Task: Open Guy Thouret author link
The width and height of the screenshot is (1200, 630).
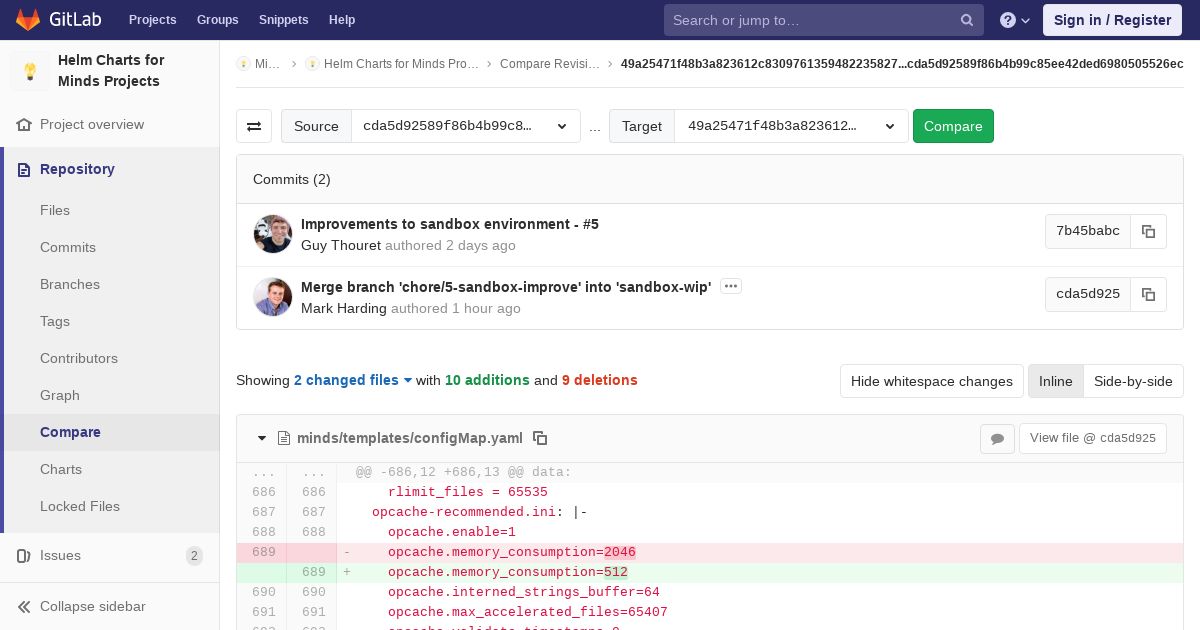Action: (341, 245)
